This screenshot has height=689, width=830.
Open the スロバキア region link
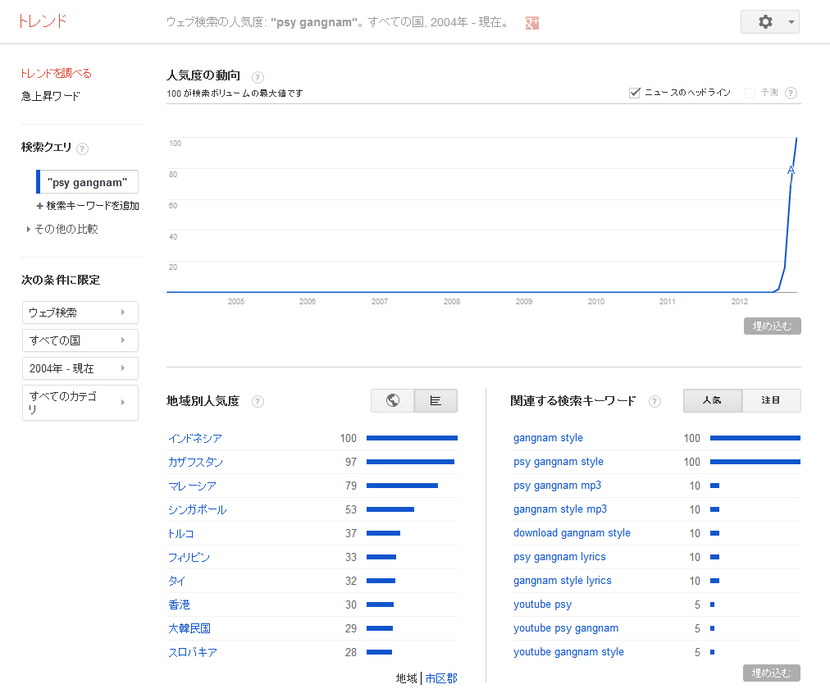point(193,652)
